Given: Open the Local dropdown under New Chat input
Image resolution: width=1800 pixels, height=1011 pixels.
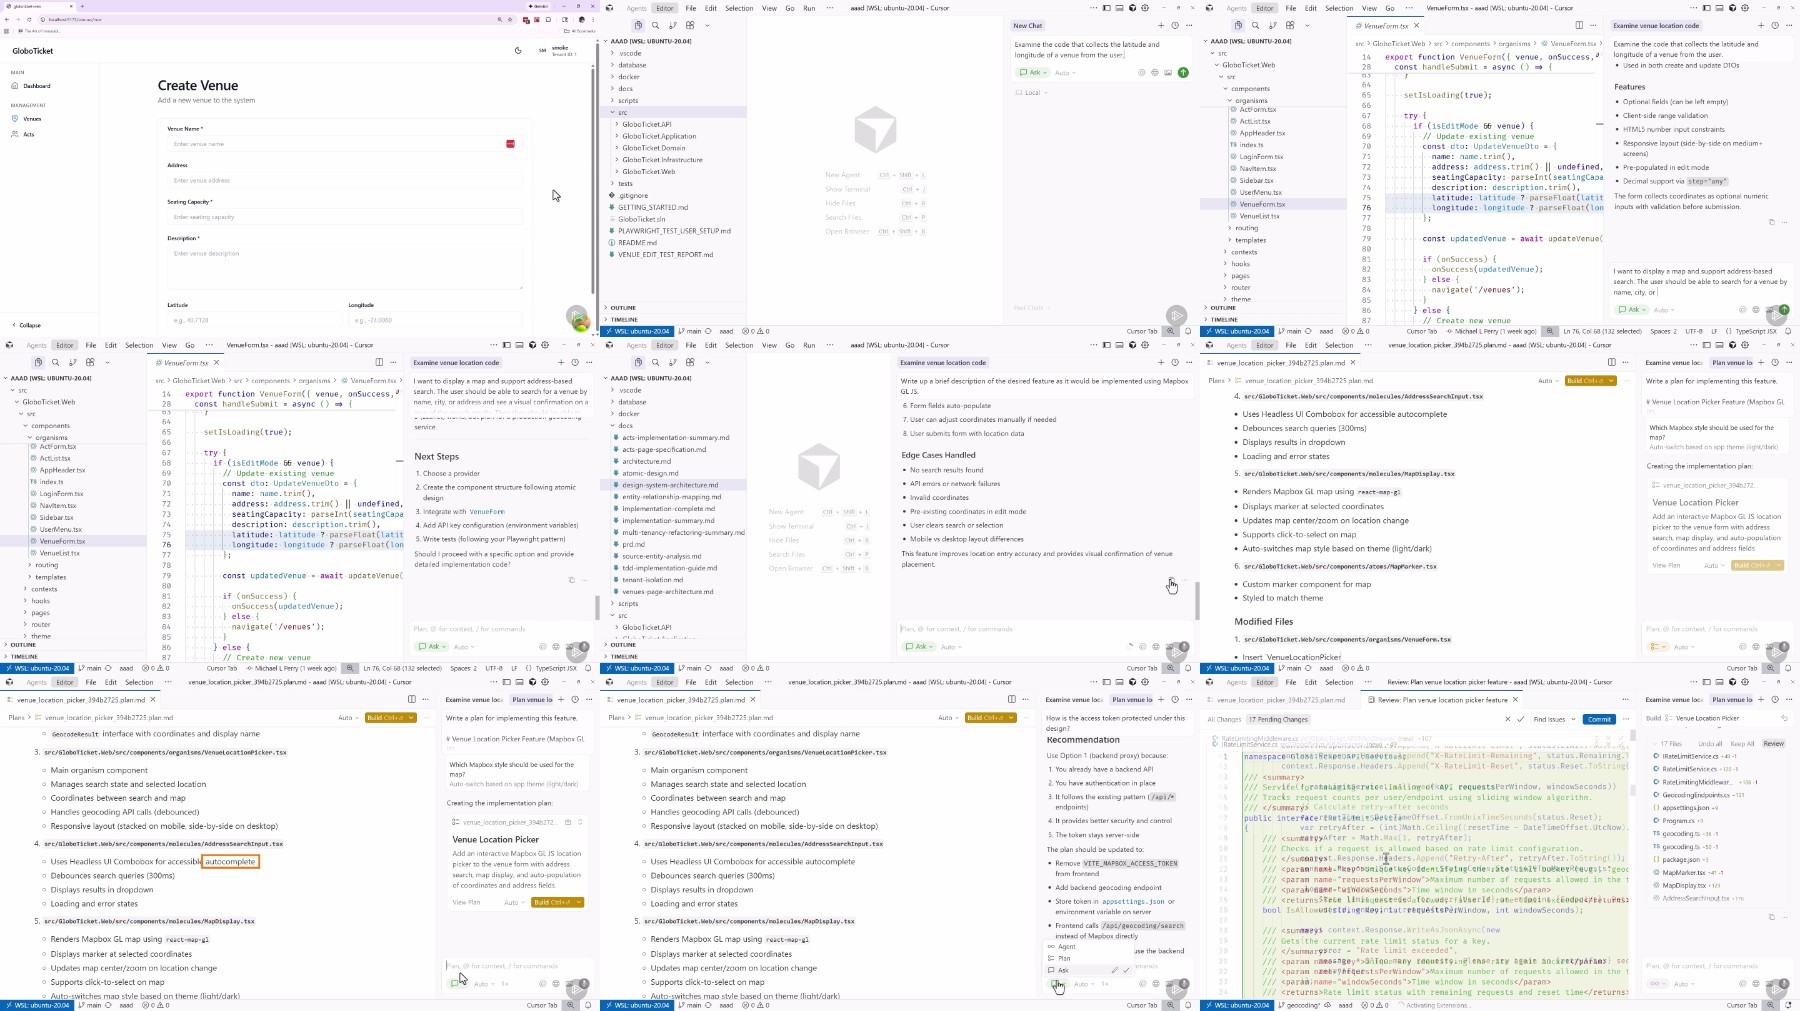Looking at the screenshot, I should pyautogui.click(x=1032, y=92).
